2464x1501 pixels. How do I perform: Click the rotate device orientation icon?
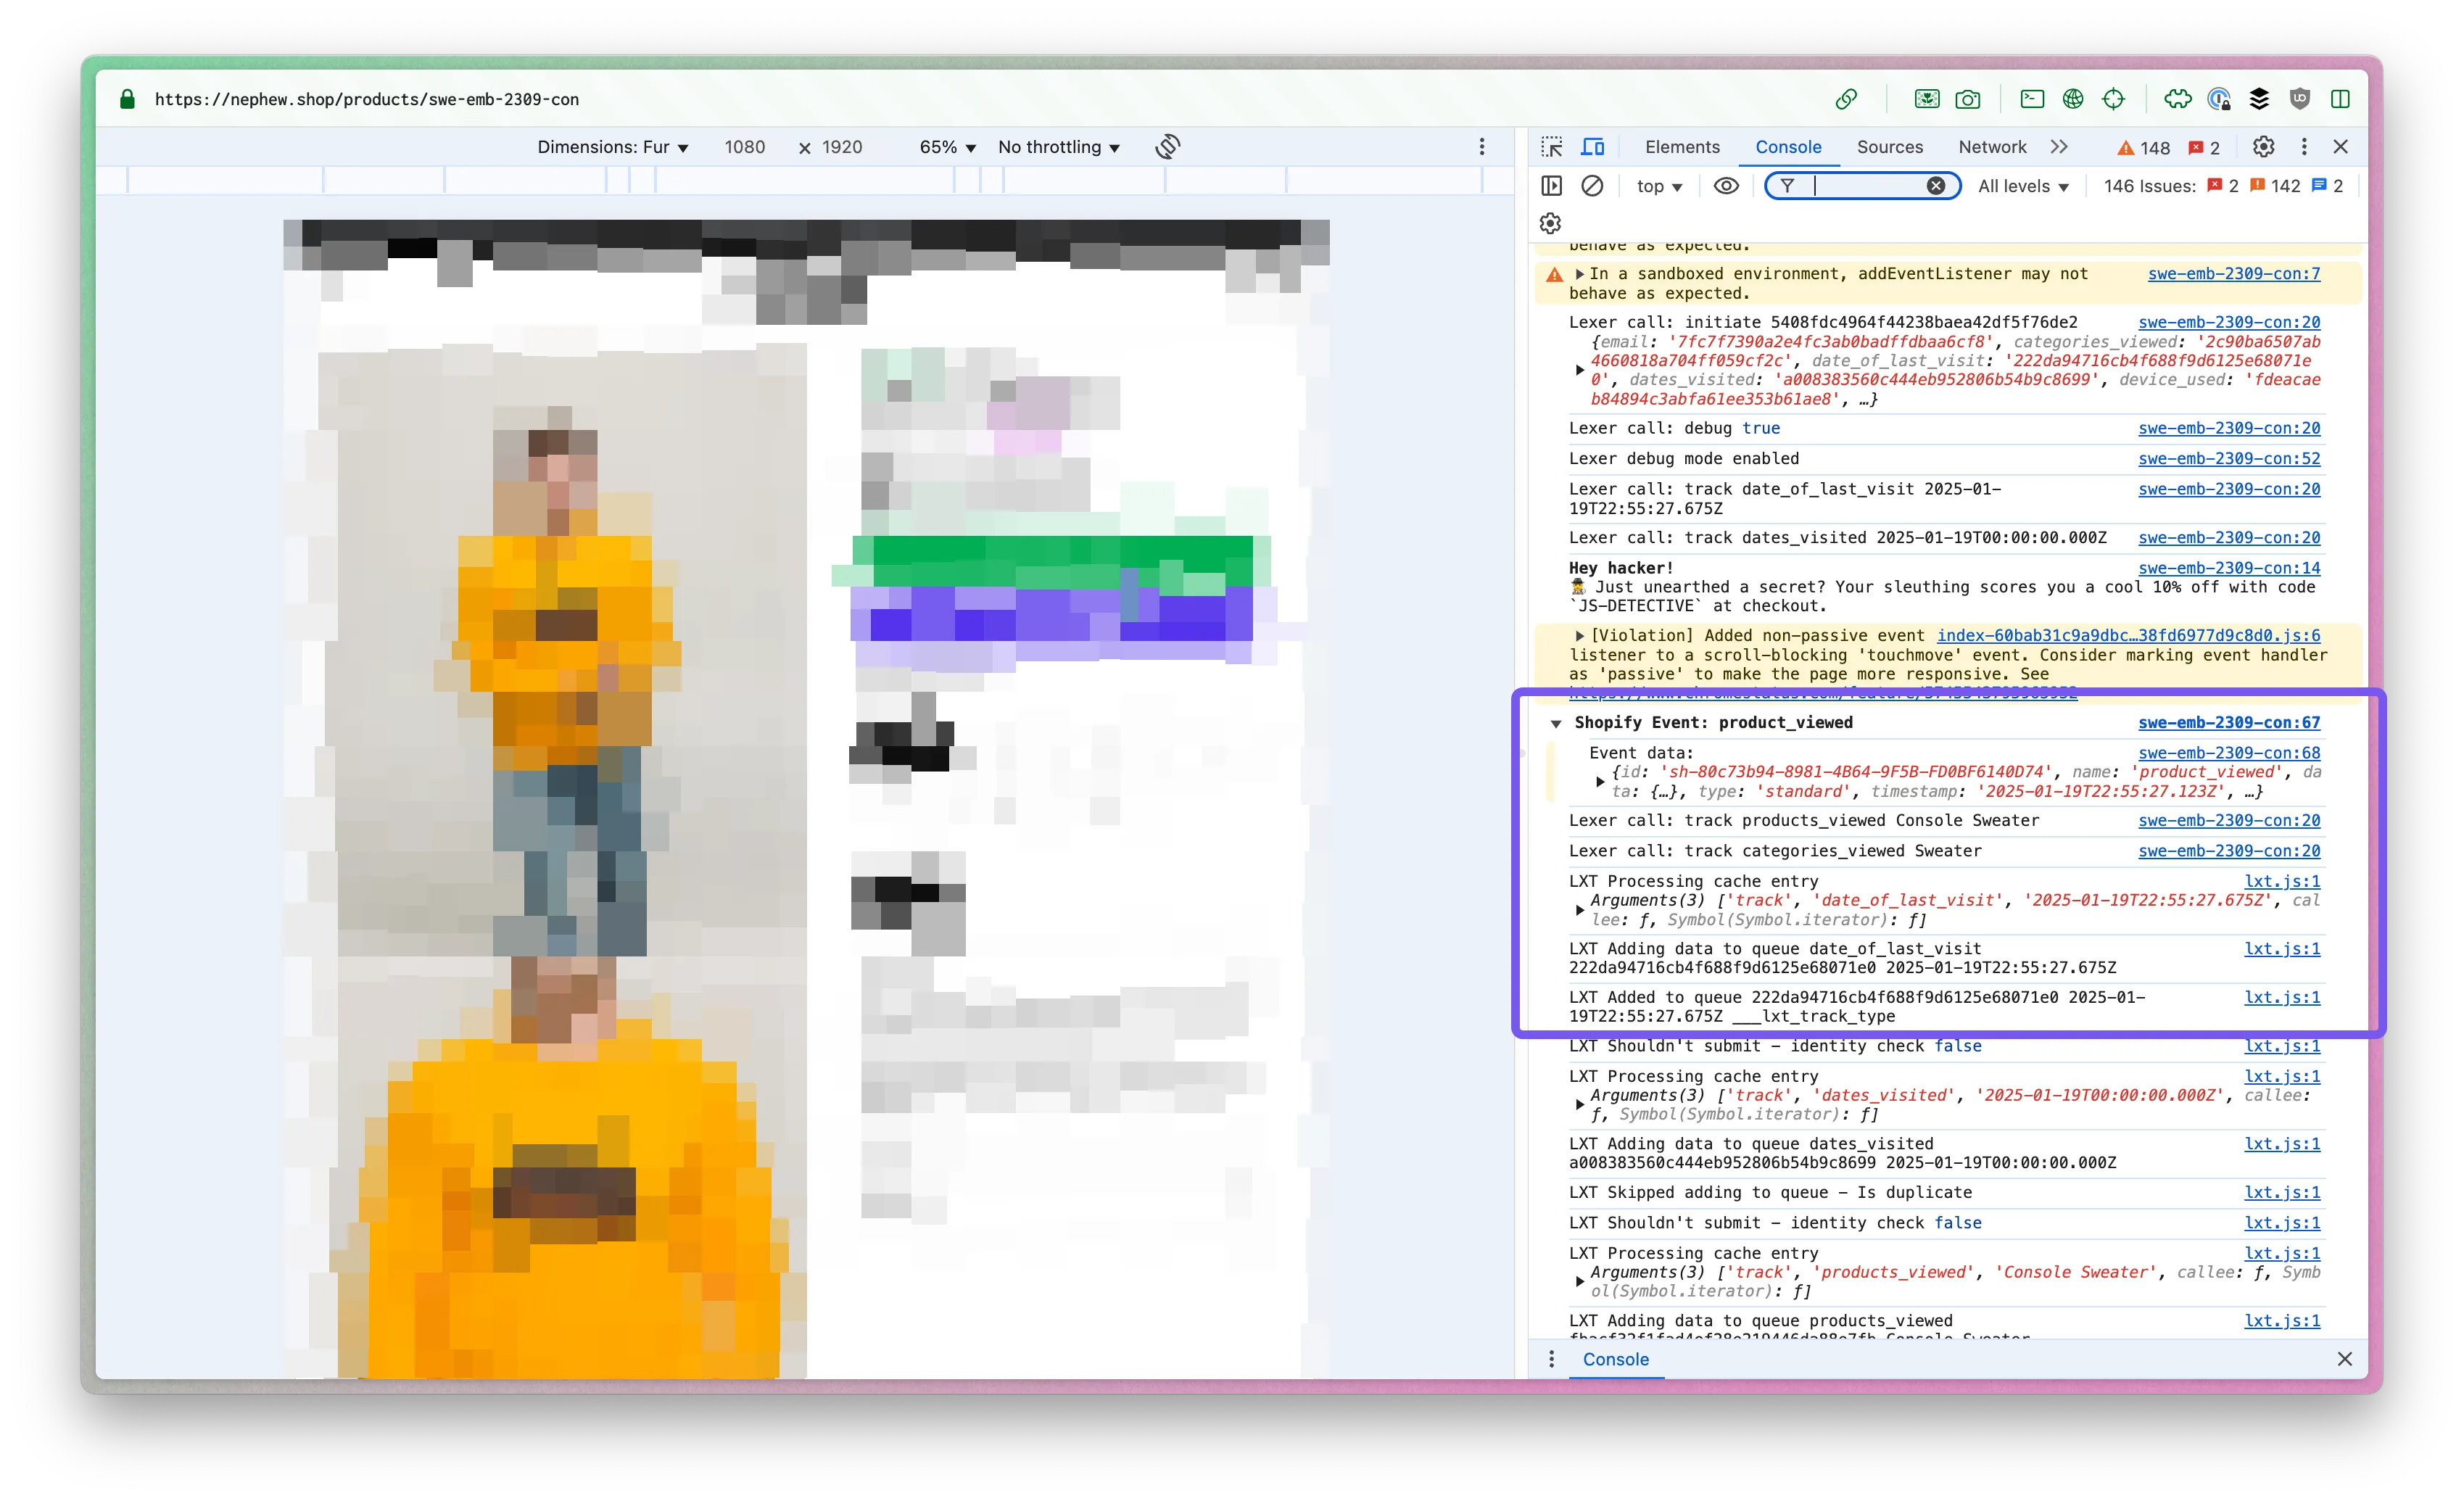[1167, 147]
